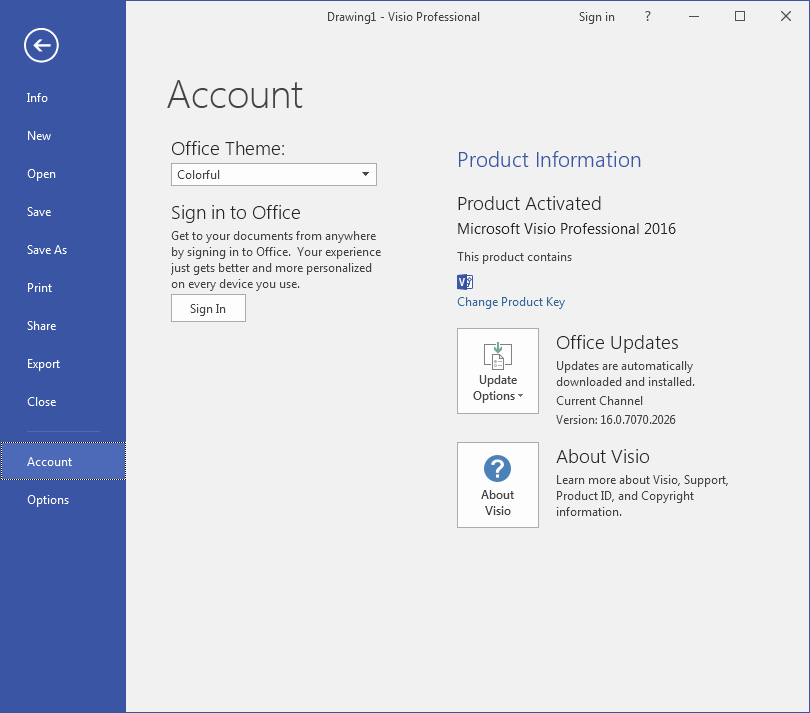Maximize the Visio window
The width and height of the screenshot is (810, 713).
click(x=740, y=17)
